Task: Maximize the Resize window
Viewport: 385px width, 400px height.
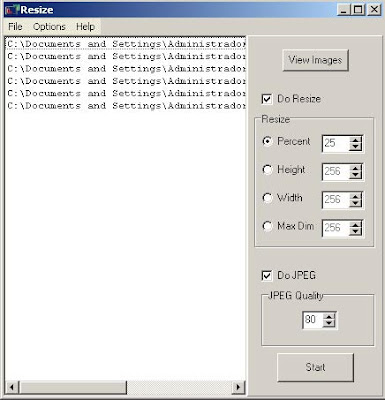Action: tap(358, 10)
